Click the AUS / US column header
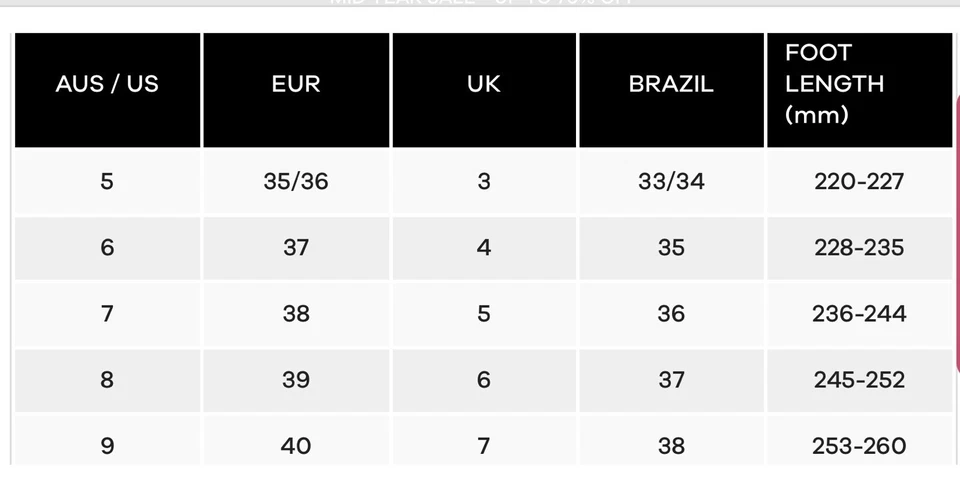The height and width of the screenshot is (491, 960). click(x=107, y=84)
